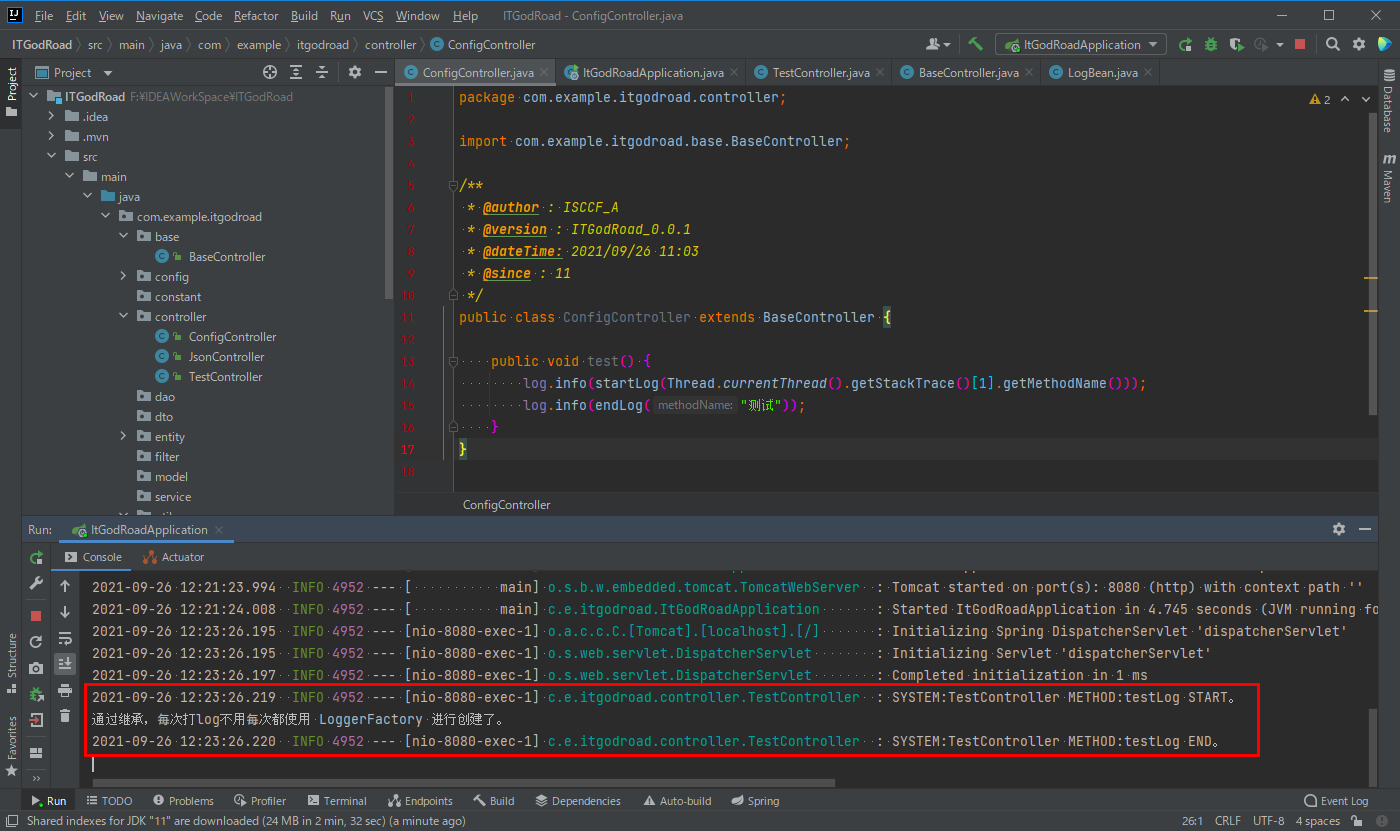Open the Event Log
The height and width of the screenshot is (831, 1400).
[1337, 800]
